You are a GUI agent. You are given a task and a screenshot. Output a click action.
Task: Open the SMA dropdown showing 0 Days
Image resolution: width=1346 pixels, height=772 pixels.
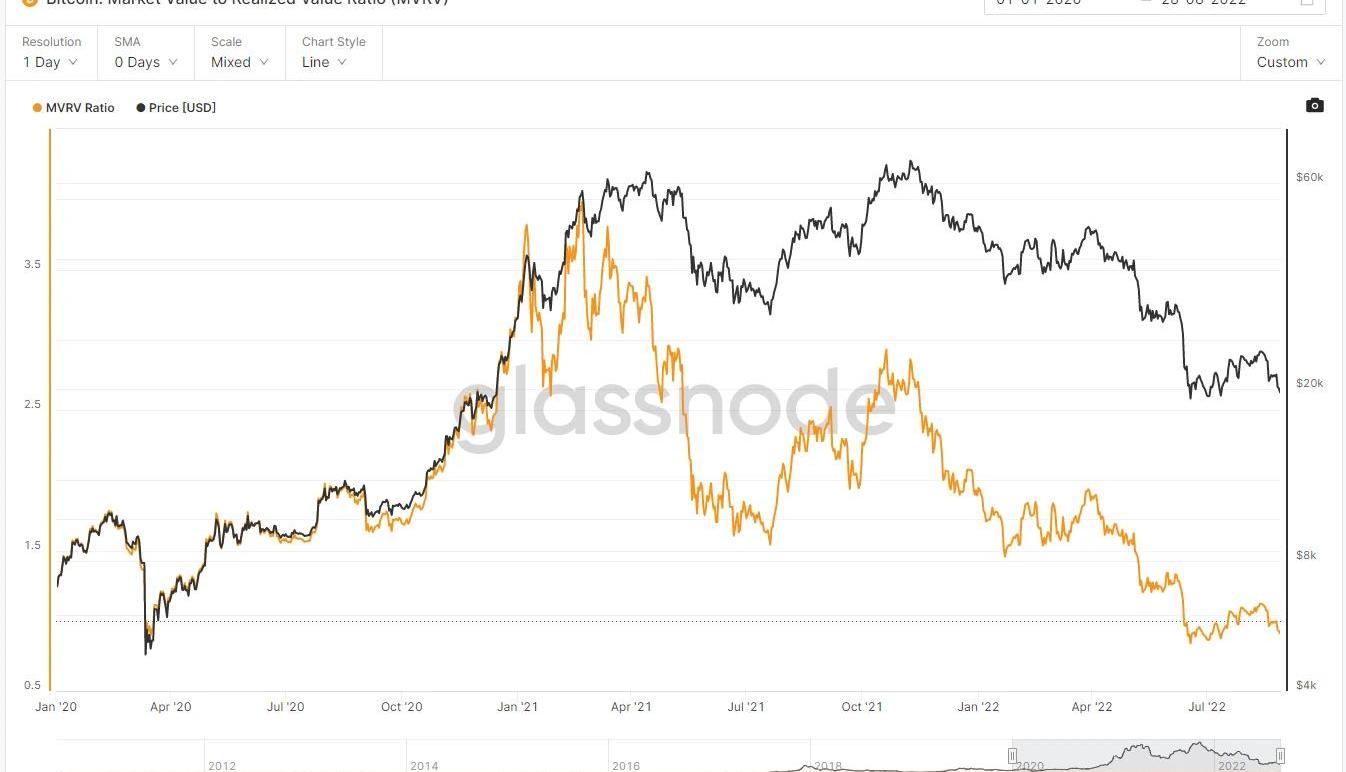(145, 62)
